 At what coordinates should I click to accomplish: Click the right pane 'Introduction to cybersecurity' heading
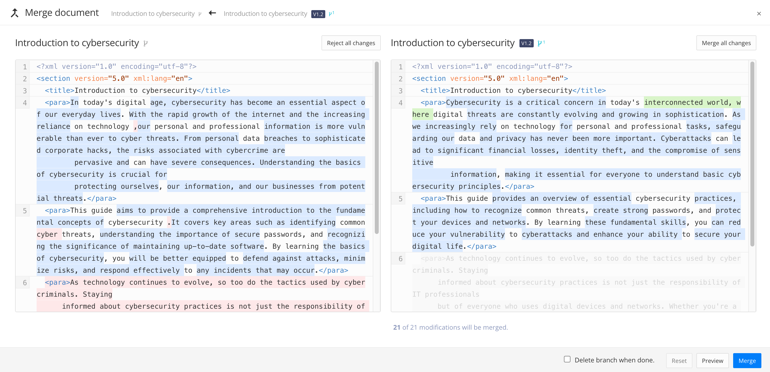pos(452,43)
